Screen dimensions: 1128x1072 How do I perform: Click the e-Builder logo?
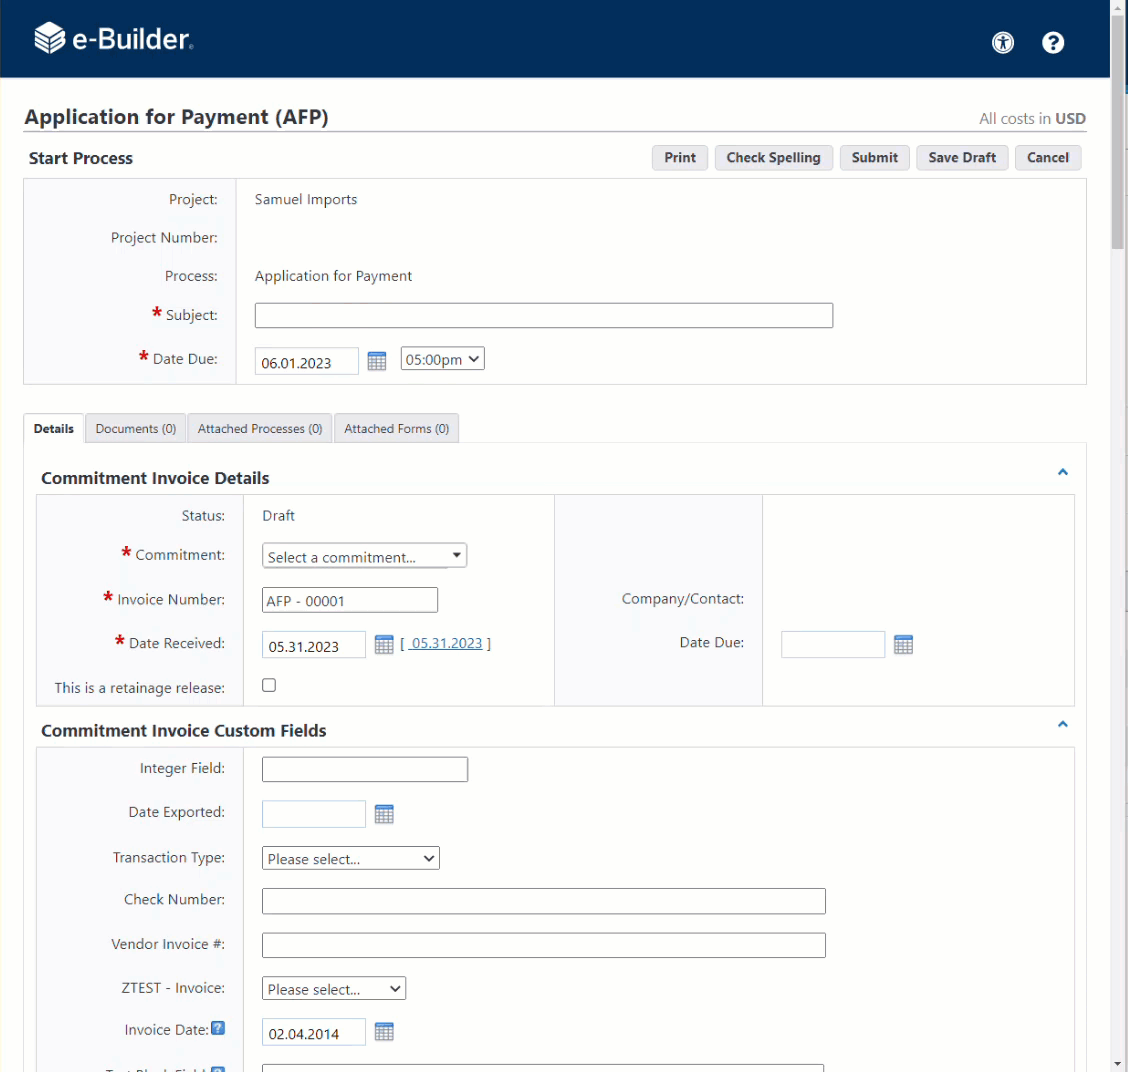tap(113, 39)
